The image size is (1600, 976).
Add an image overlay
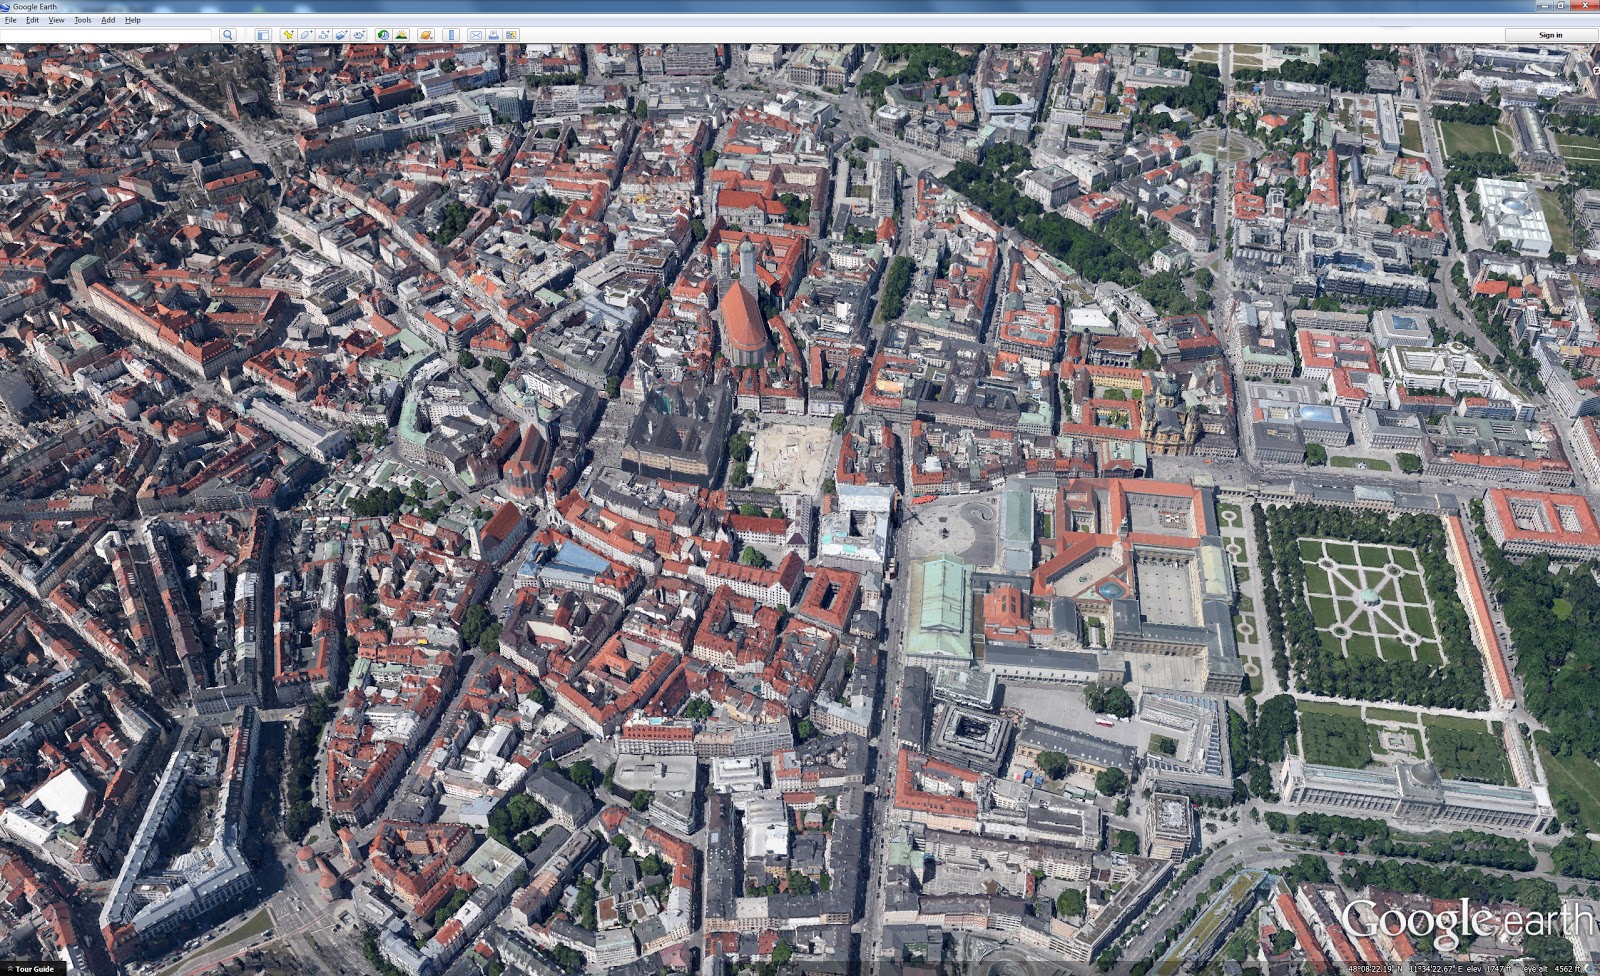click(343, 34)
